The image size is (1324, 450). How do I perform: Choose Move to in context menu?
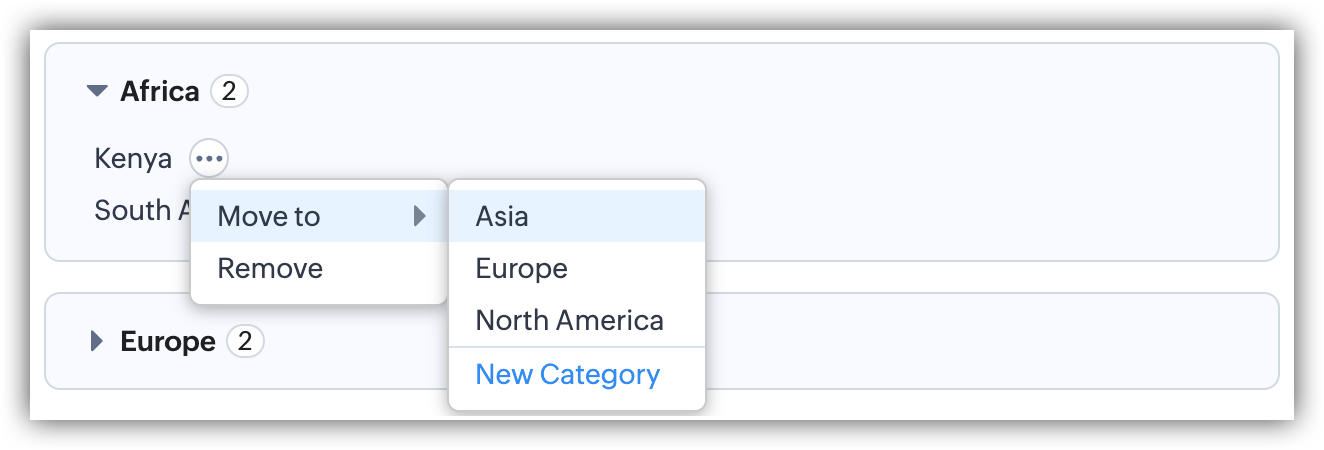coord(270,216)
